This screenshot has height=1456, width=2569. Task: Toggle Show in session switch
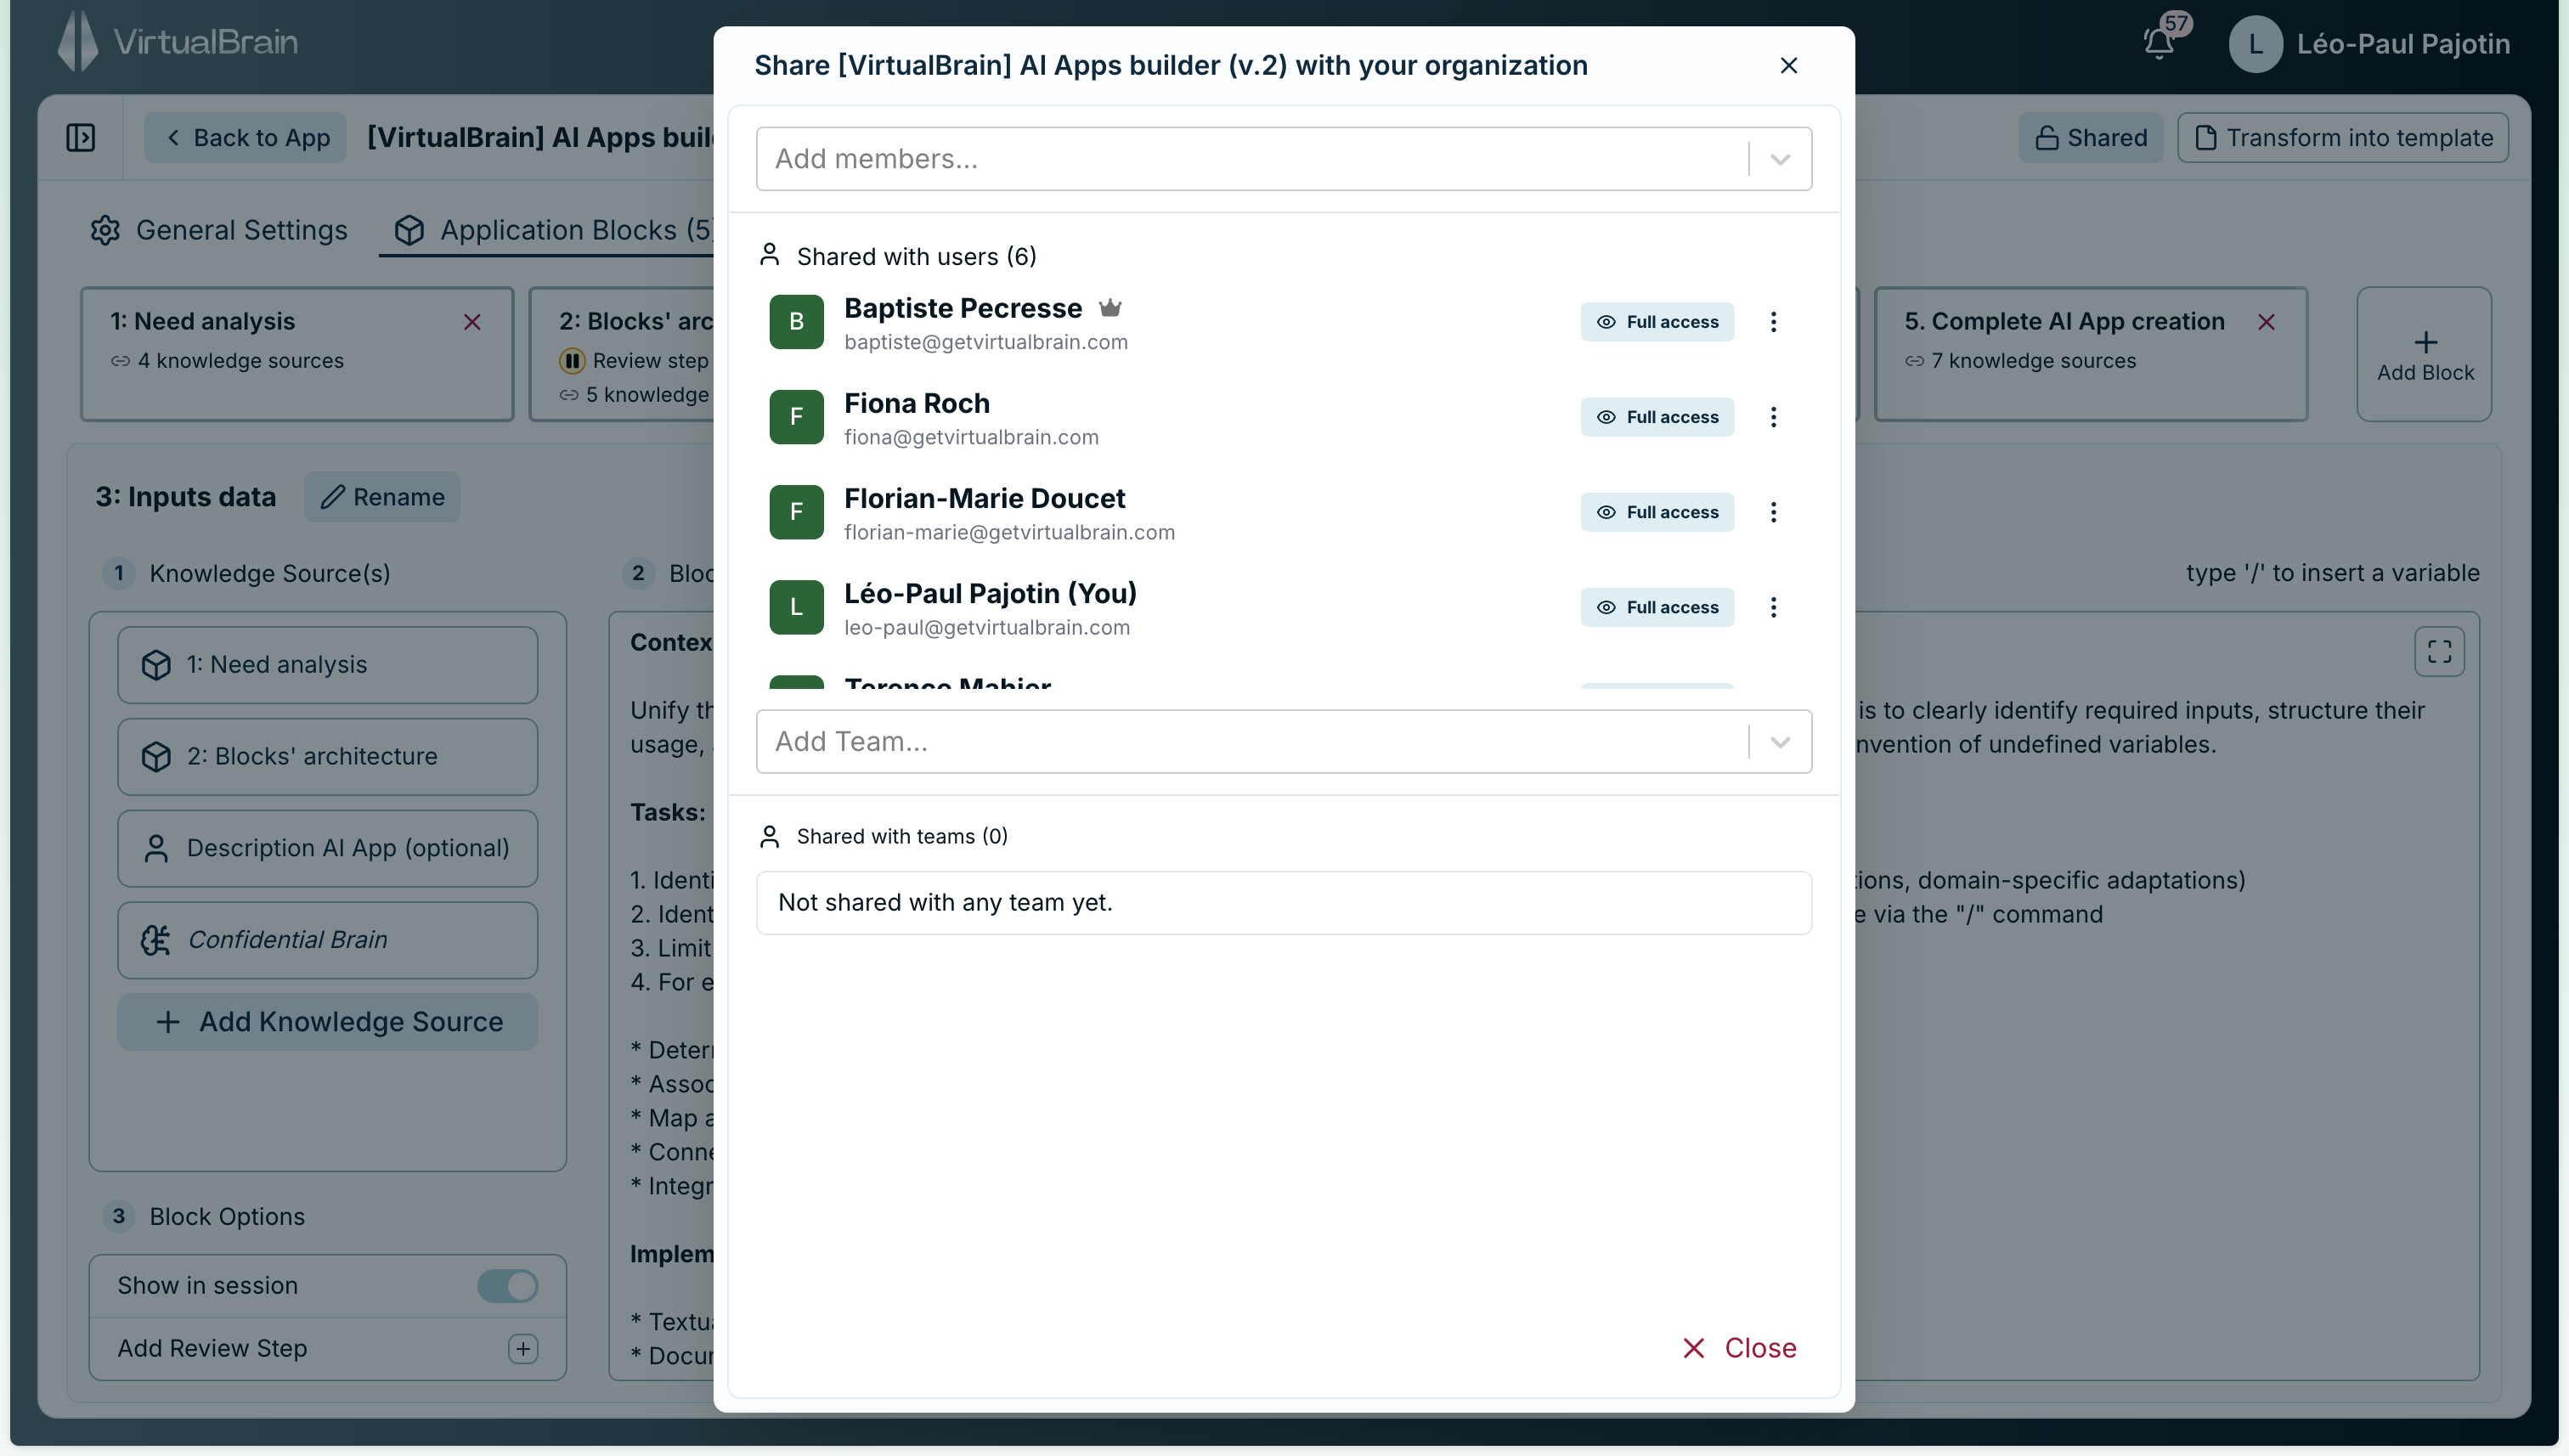coord(508,1286)
